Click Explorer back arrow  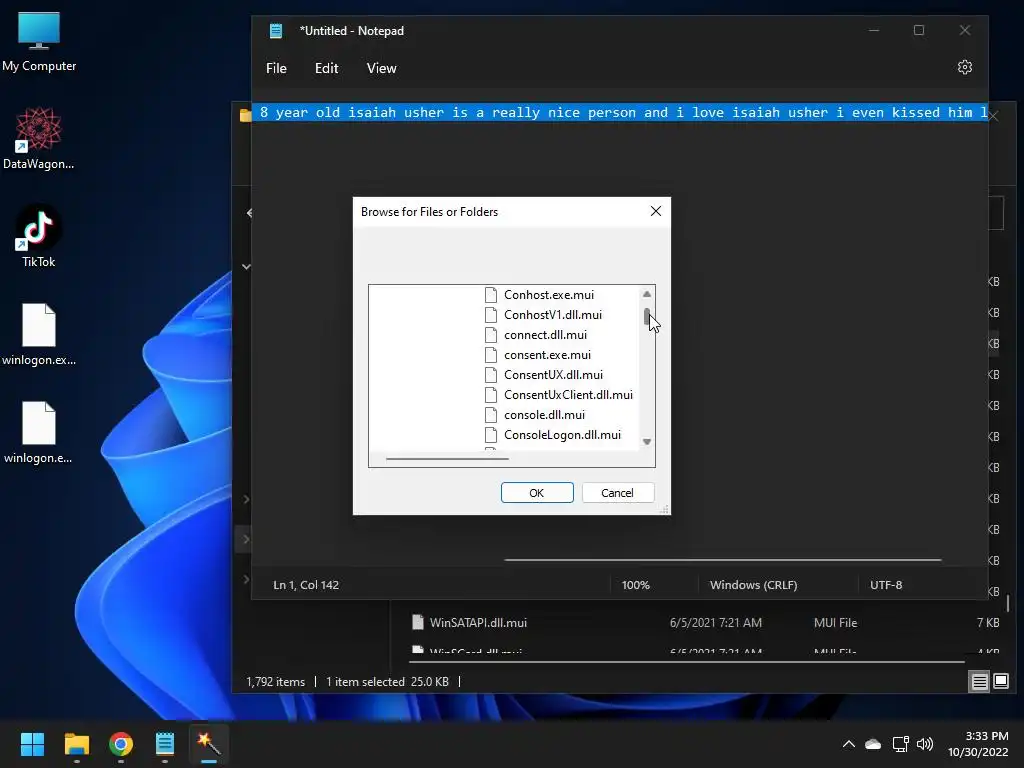[x=249, y=213]
